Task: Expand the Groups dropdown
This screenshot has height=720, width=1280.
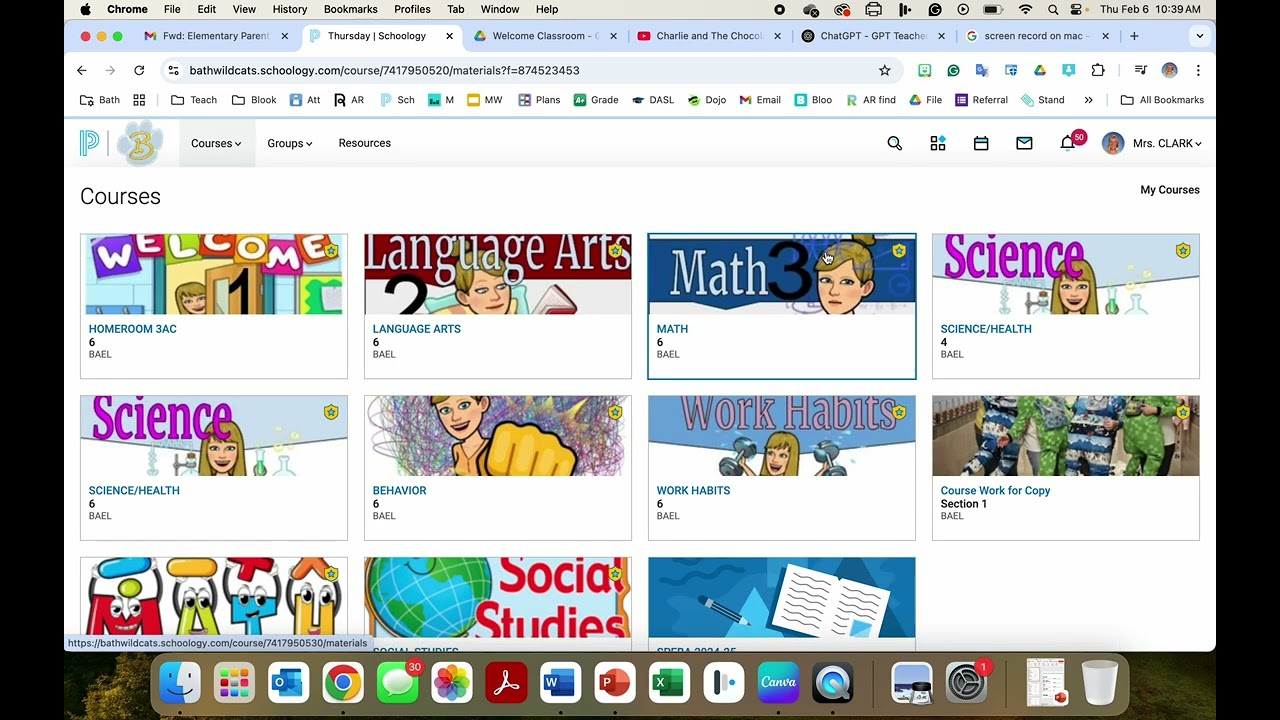Action: point(290,143)
